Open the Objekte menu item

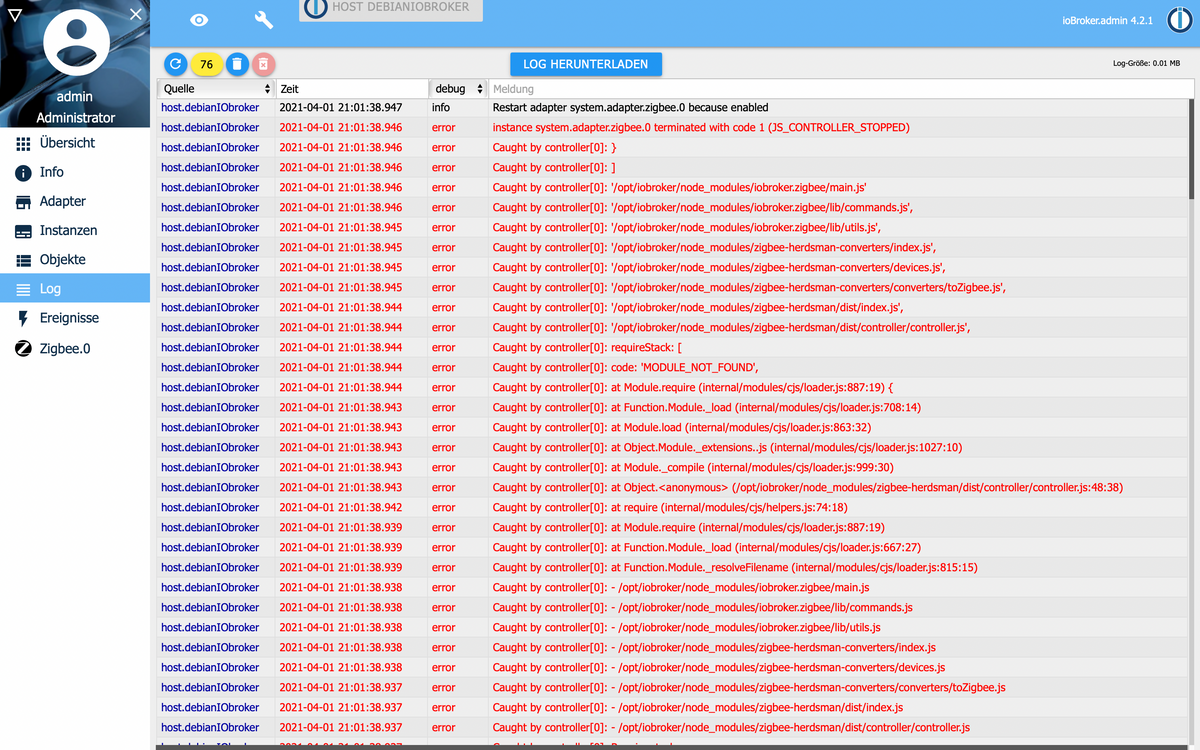coord(75,259)
